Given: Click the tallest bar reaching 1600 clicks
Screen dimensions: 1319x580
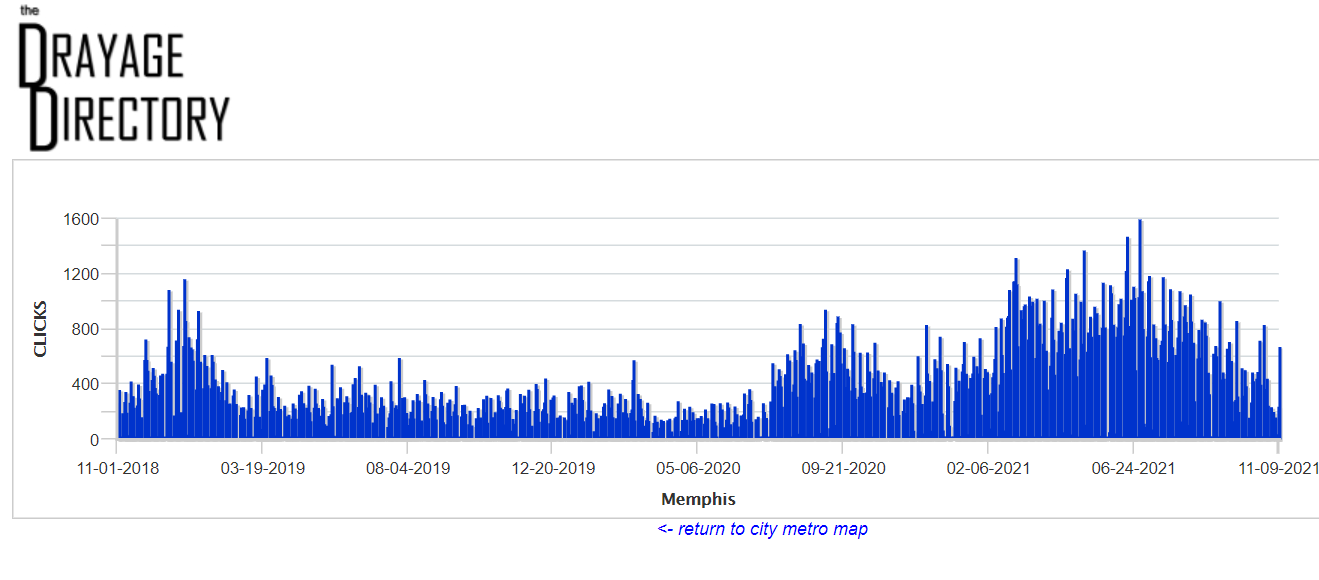Looking at the screenshot, I should (x=1140, y=329).
